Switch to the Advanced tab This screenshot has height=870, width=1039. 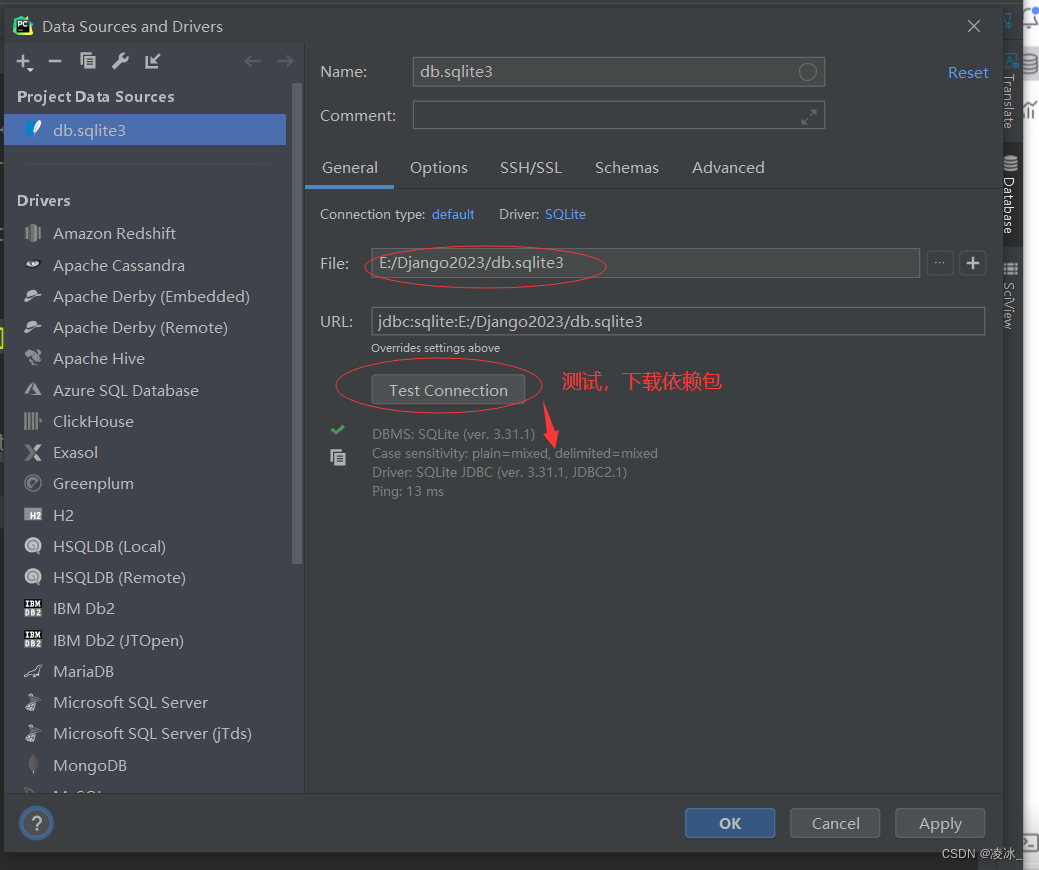point(728,168)
